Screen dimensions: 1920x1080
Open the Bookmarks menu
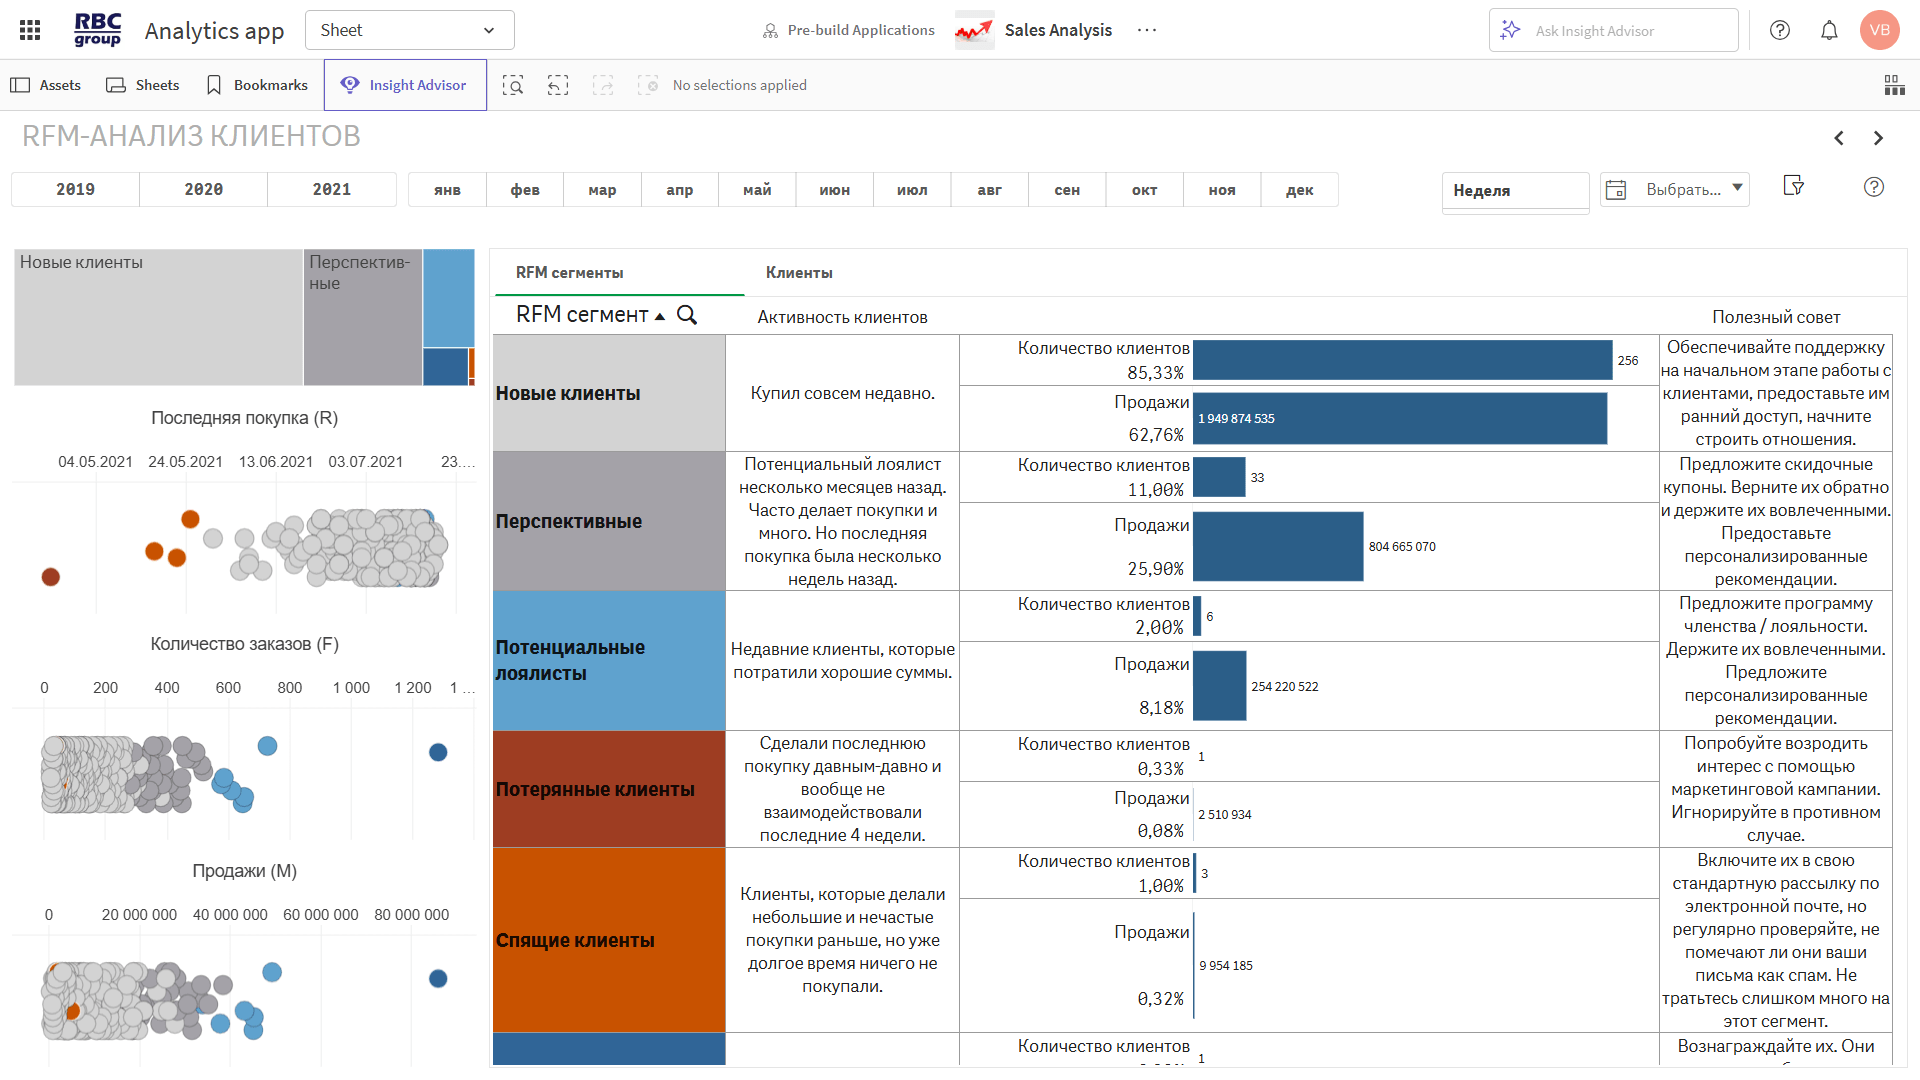[x=257, y=85]
